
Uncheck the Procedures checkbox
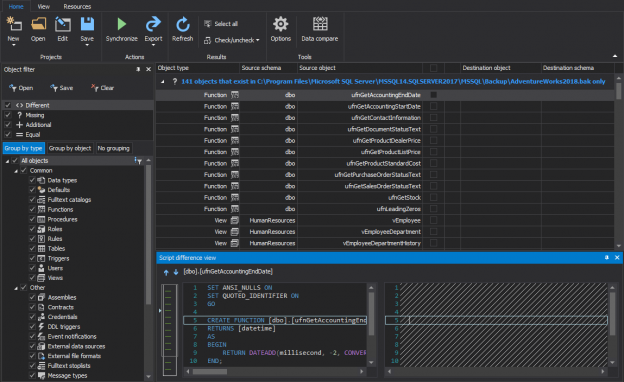click(32, 219)
